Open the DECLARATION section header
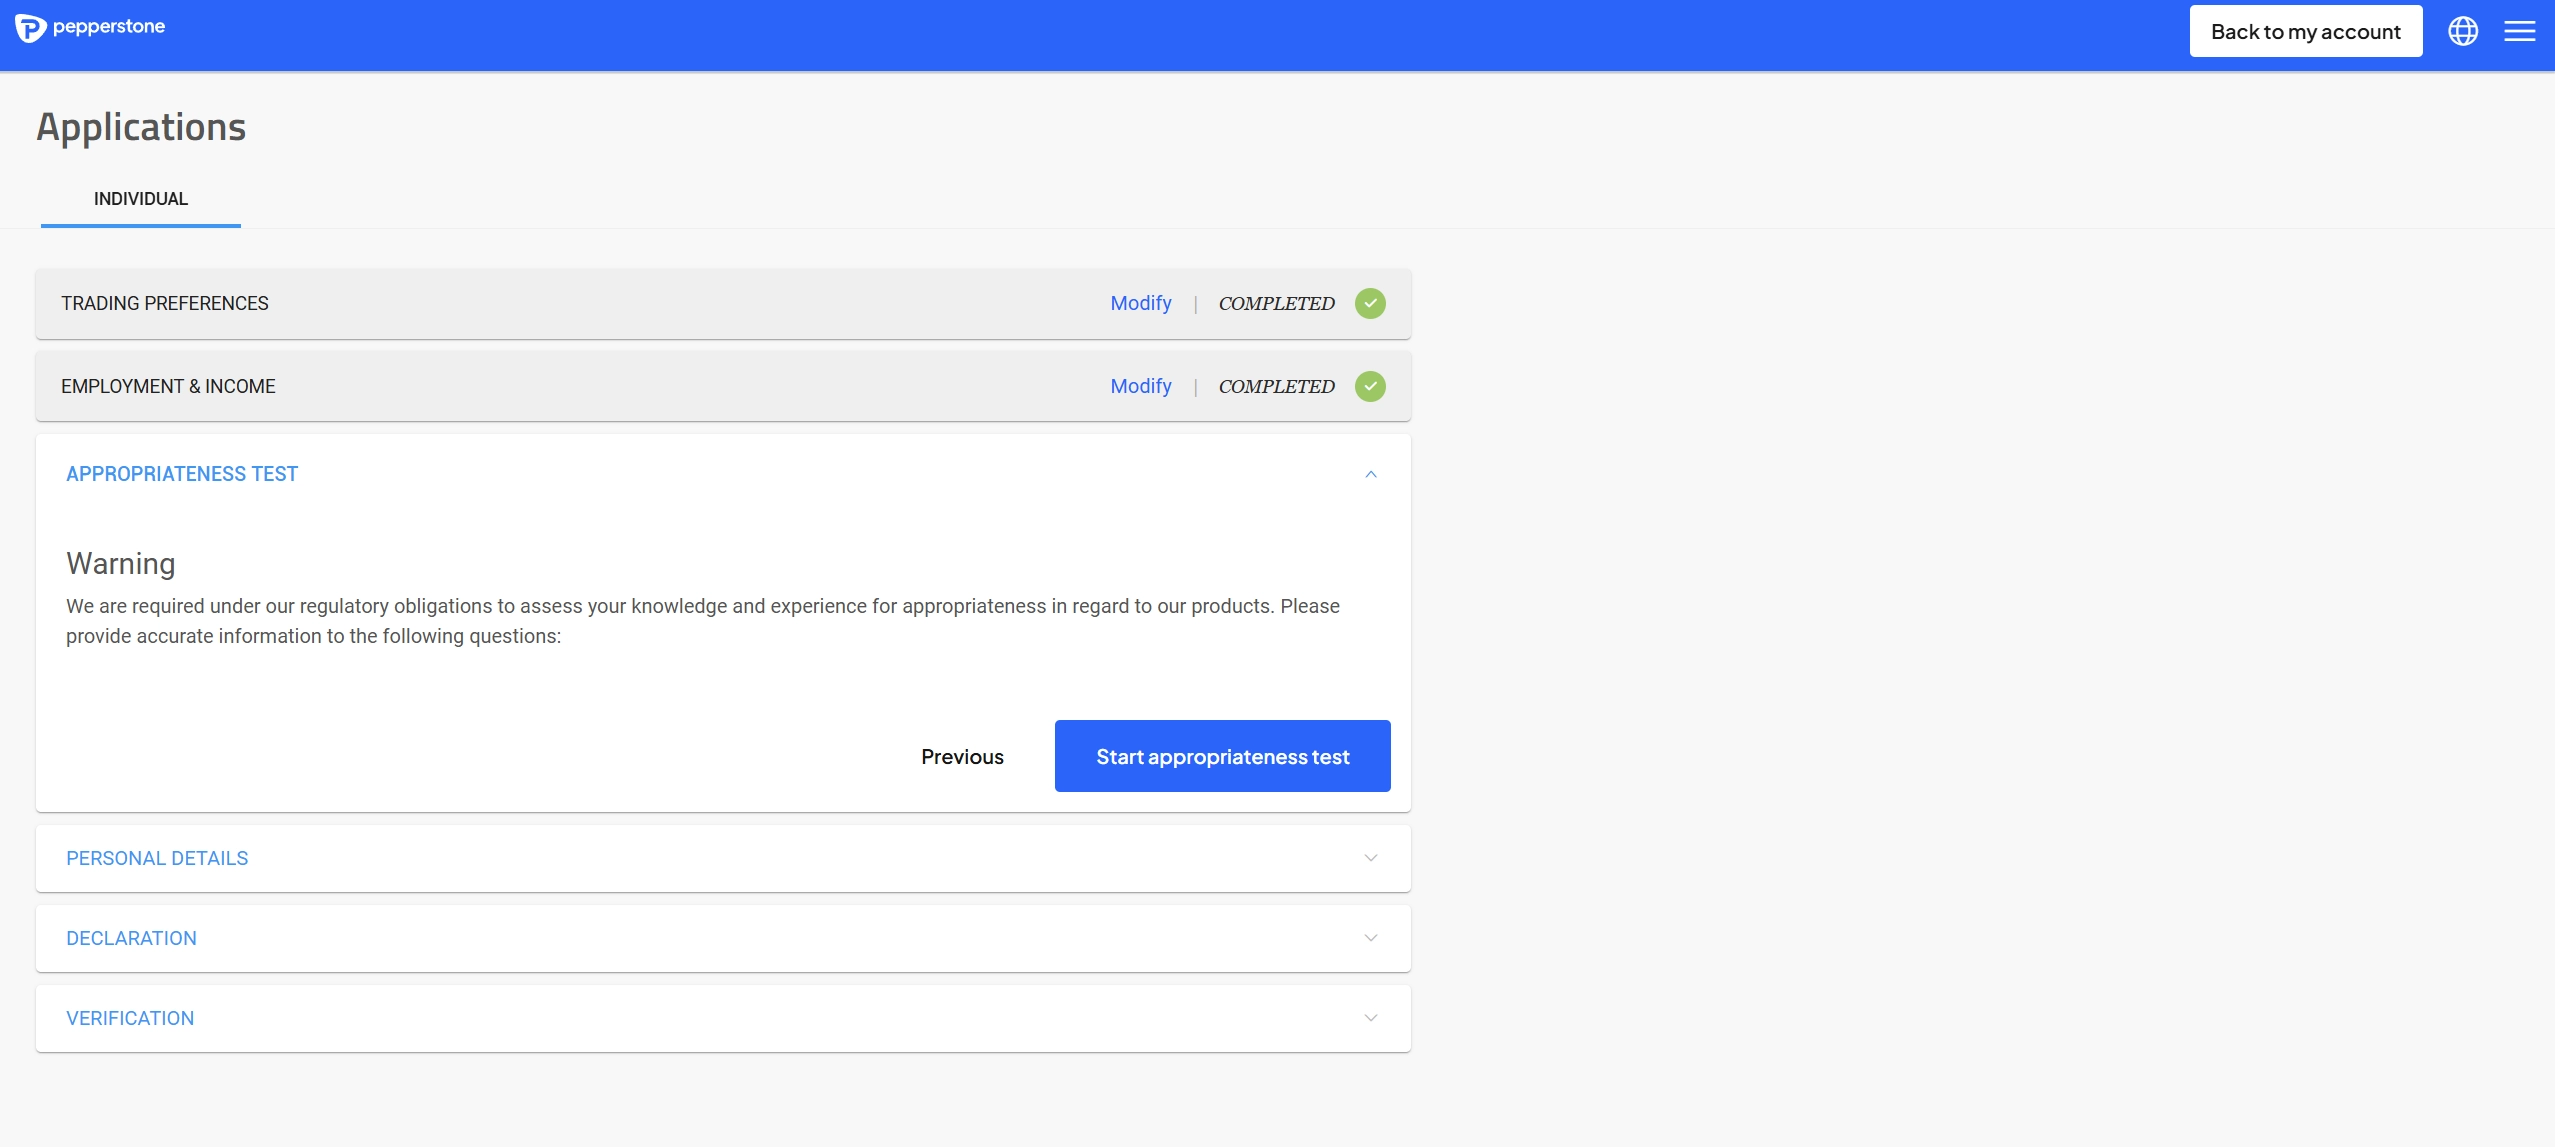2555x1147 pixels. coord(723,938)
